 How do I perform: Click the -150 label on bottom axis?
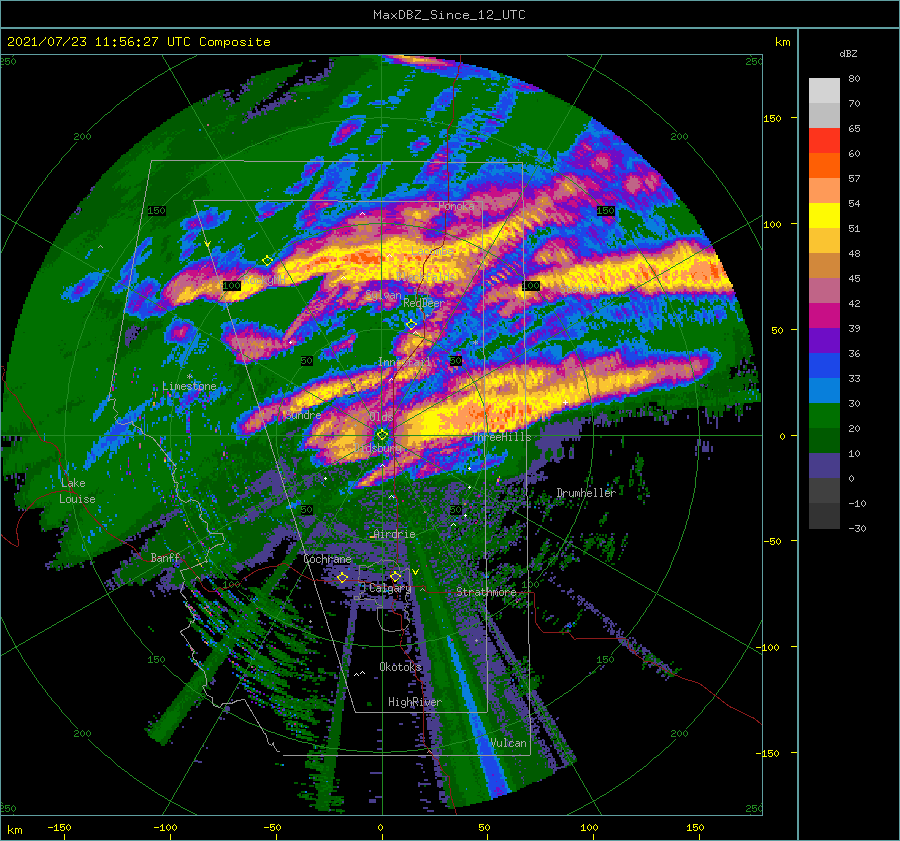coord(59,828)
